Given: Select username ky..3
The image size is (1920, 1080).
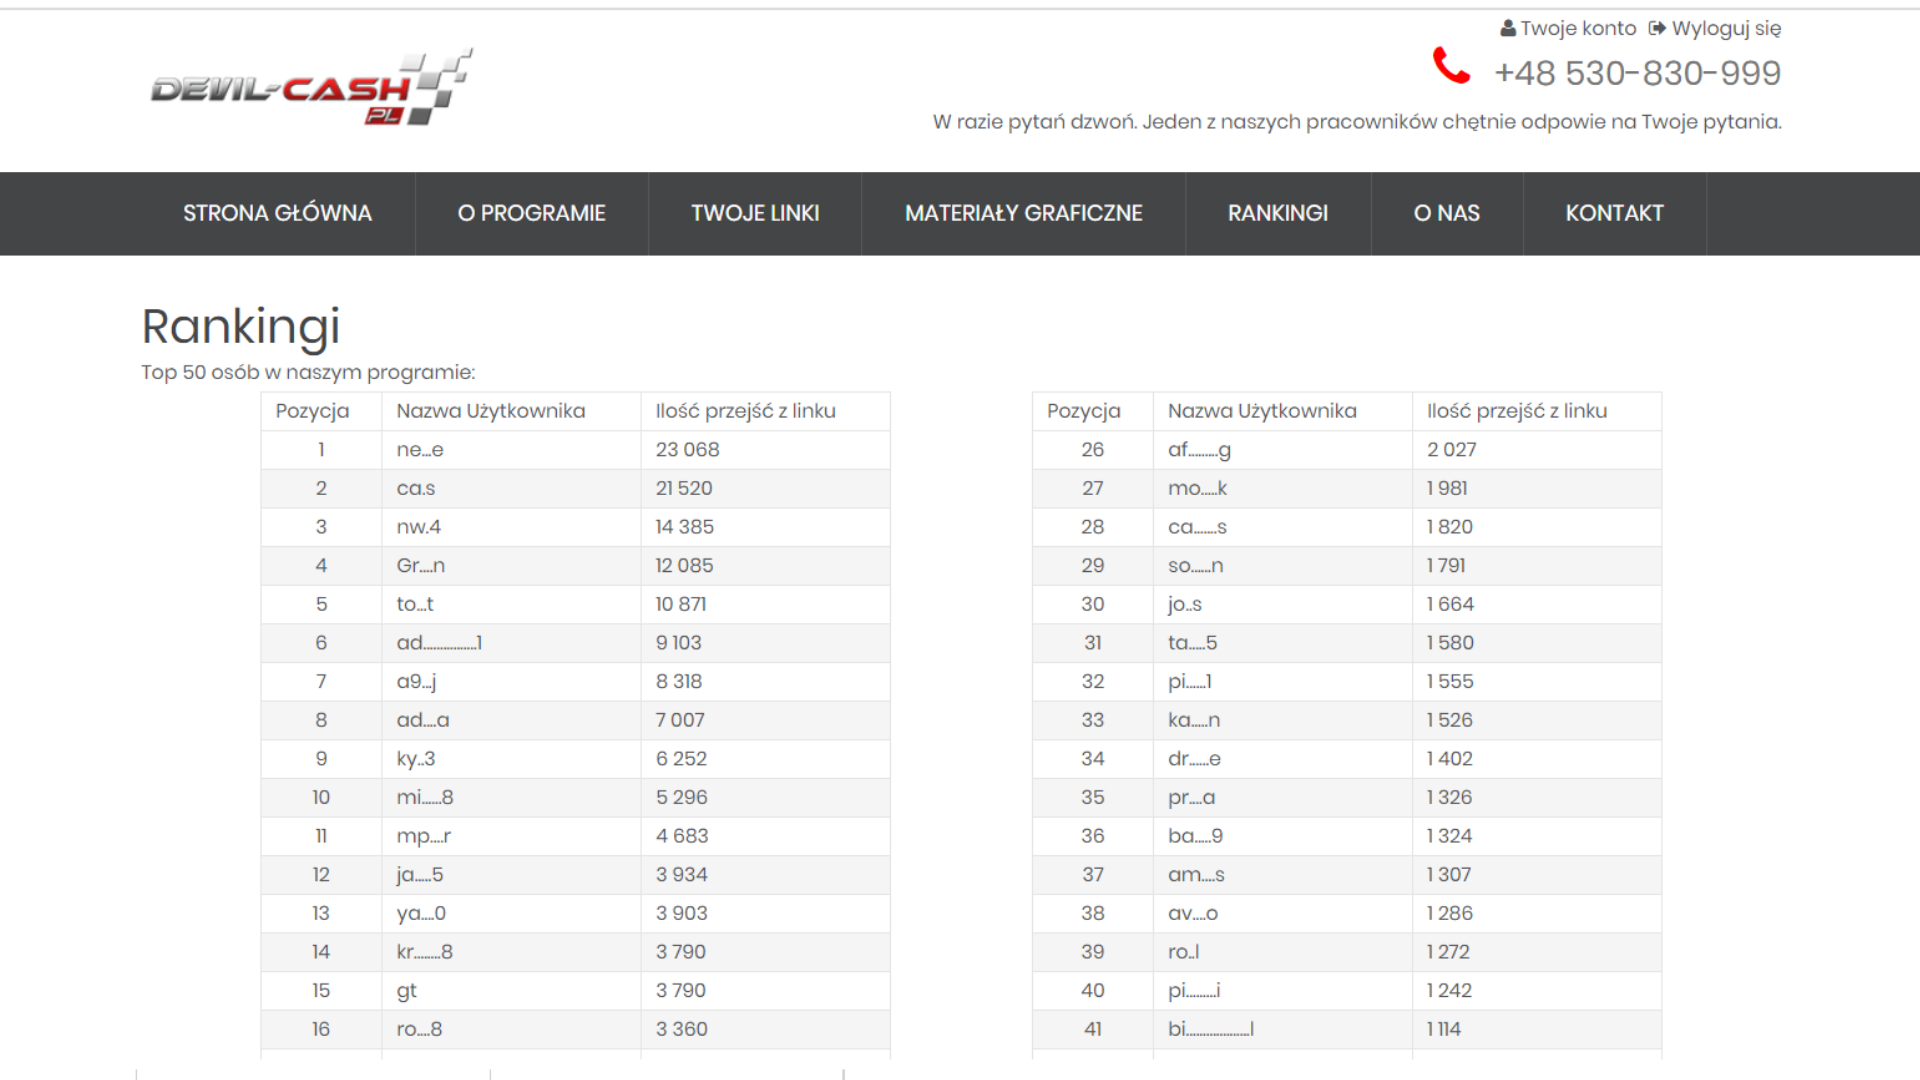Looking at the screenshot, I should (x=416, y=759).
